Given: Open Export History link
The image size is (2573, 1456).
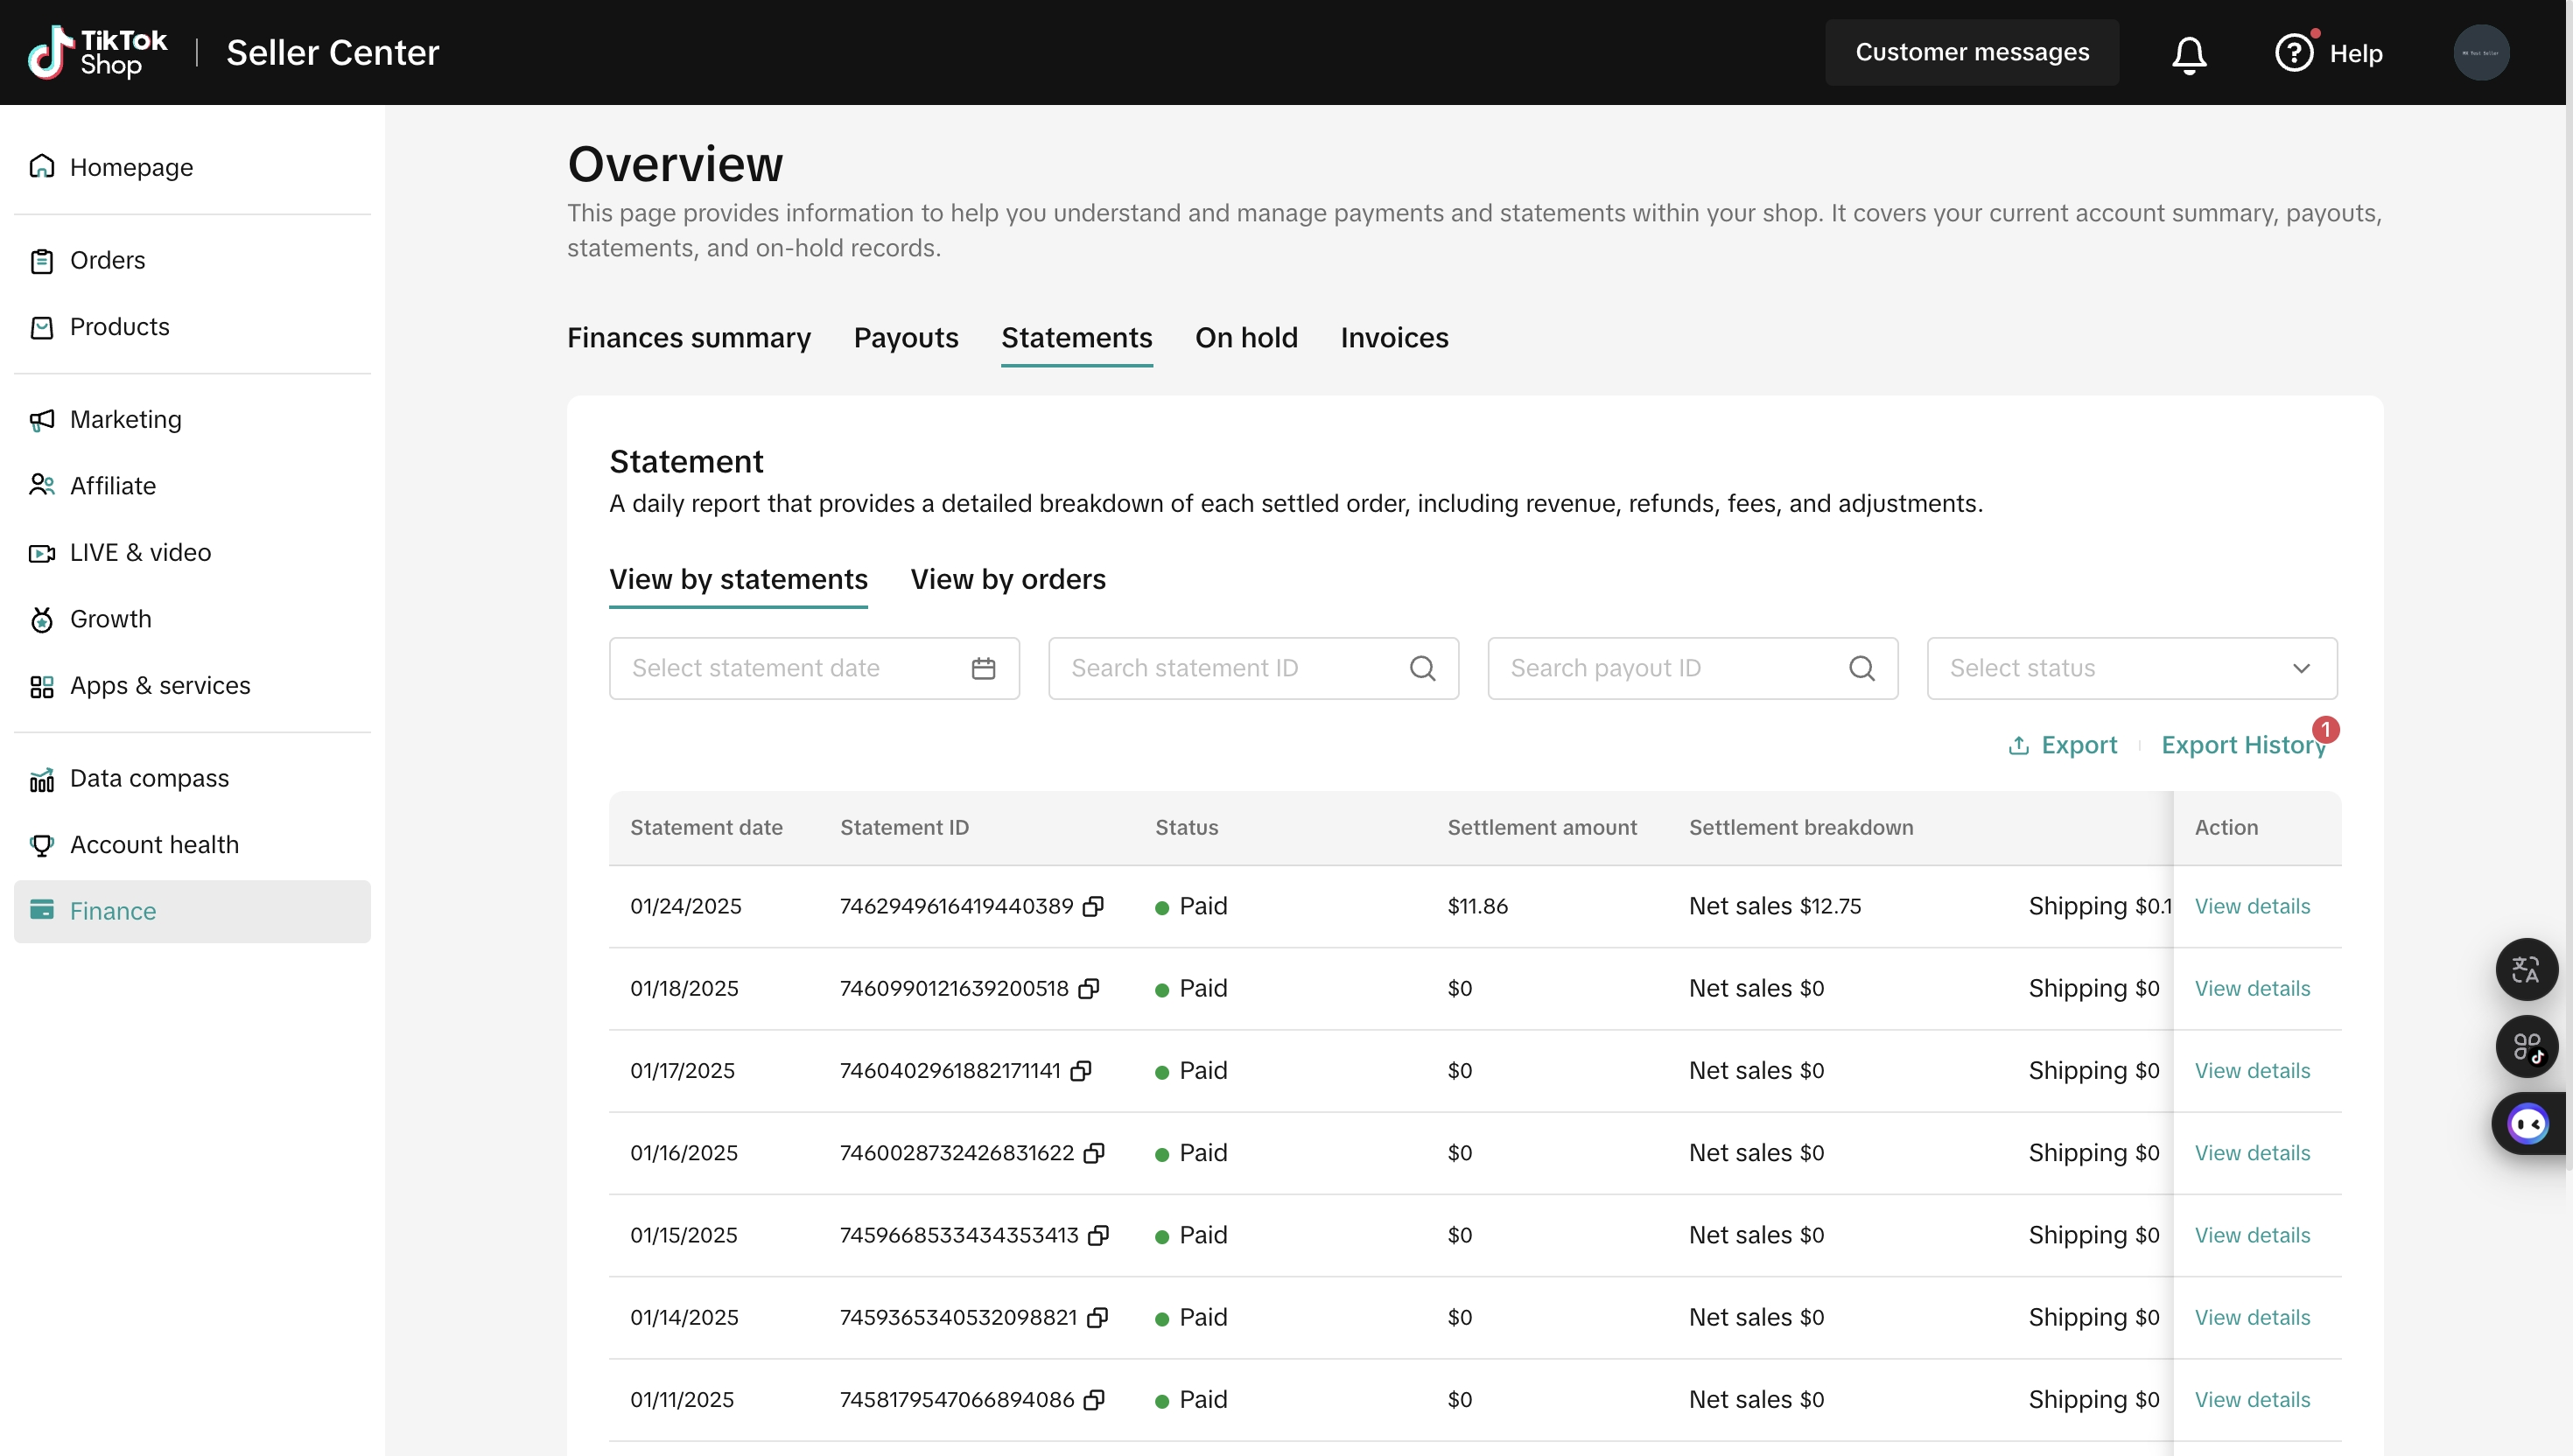Looking at the screenshot, I should [2243, 745].
